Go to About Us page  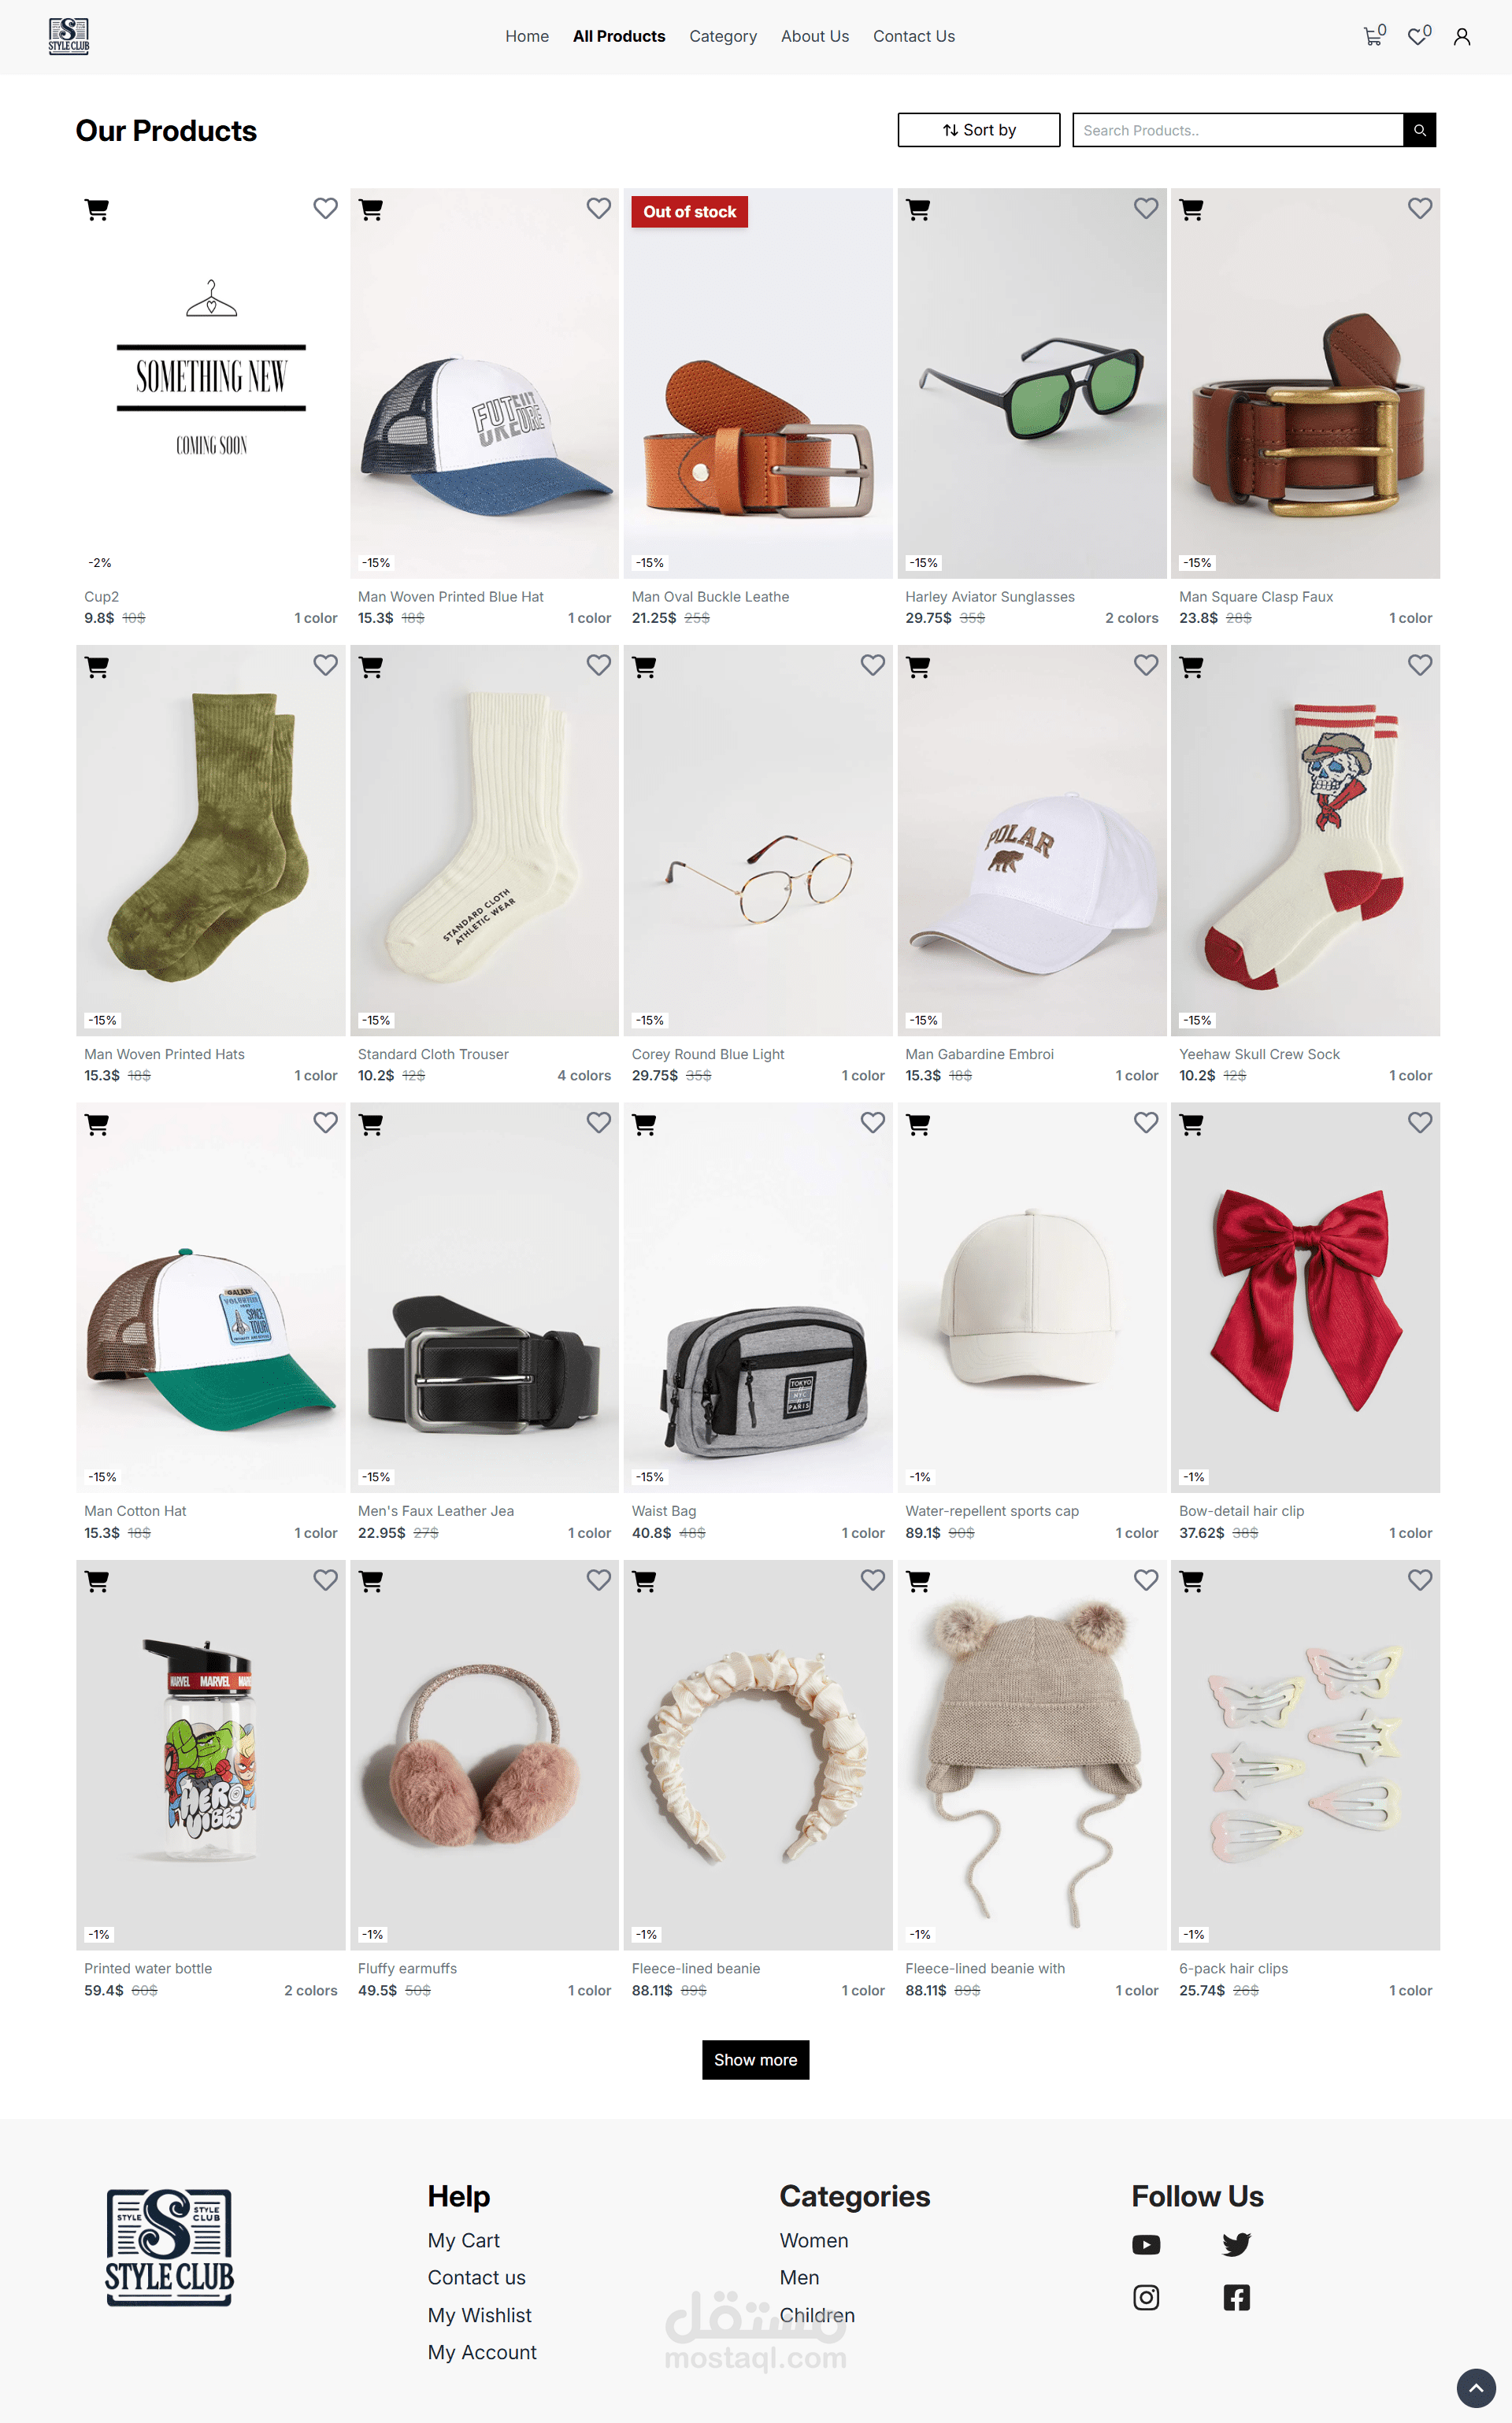(x=814, y=36)
